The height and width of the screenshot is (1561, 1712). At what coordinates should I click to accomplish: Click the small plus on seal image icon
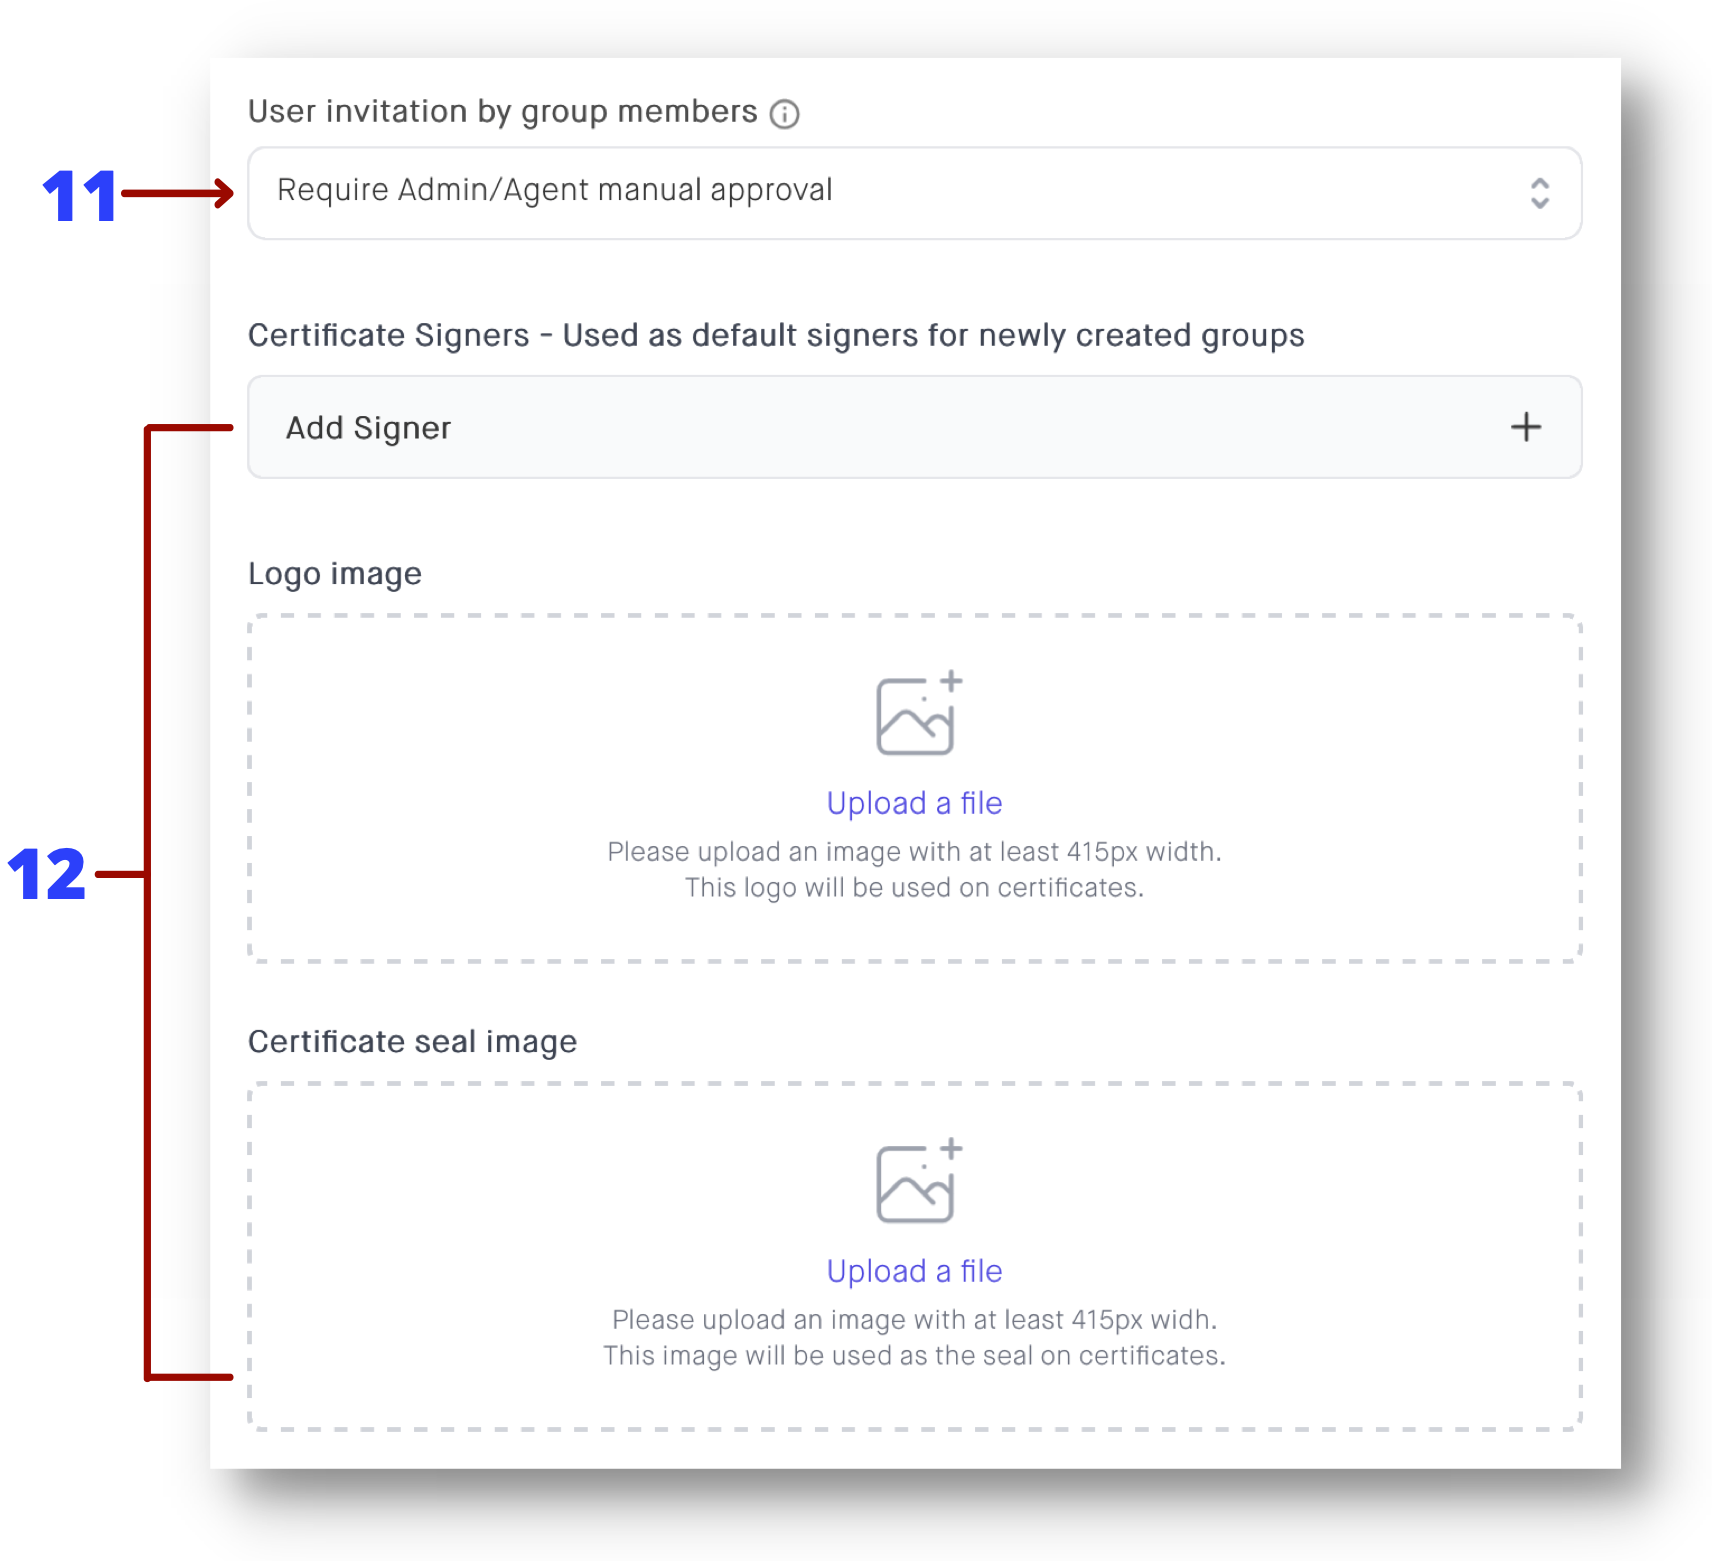[x=951, y=1149]
